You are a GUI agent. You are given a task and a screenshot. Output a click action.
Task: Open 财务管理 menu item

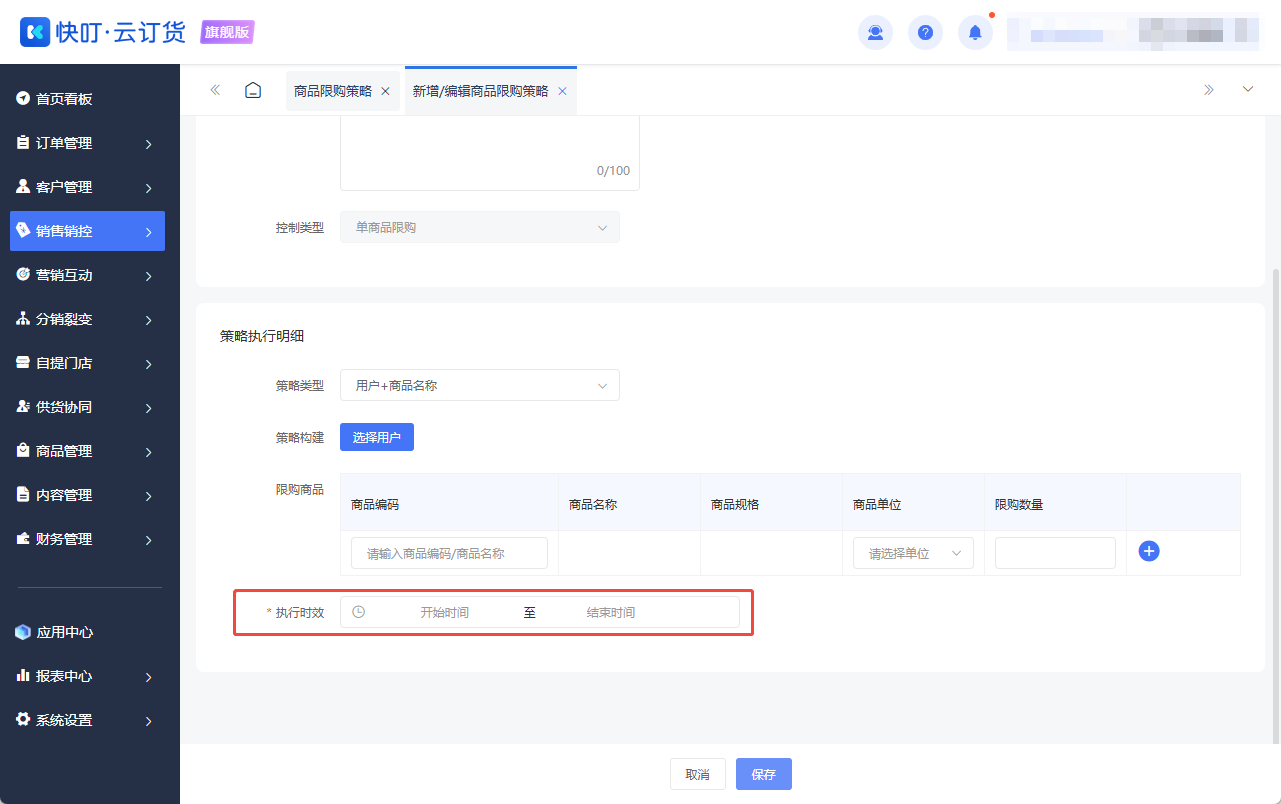[x=87, y=539]
